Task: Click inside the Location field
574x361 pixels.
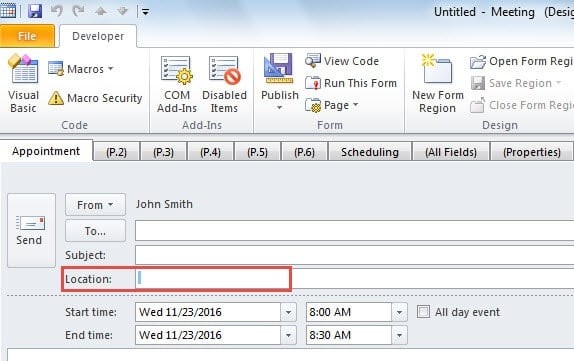Action: point(354,279)
